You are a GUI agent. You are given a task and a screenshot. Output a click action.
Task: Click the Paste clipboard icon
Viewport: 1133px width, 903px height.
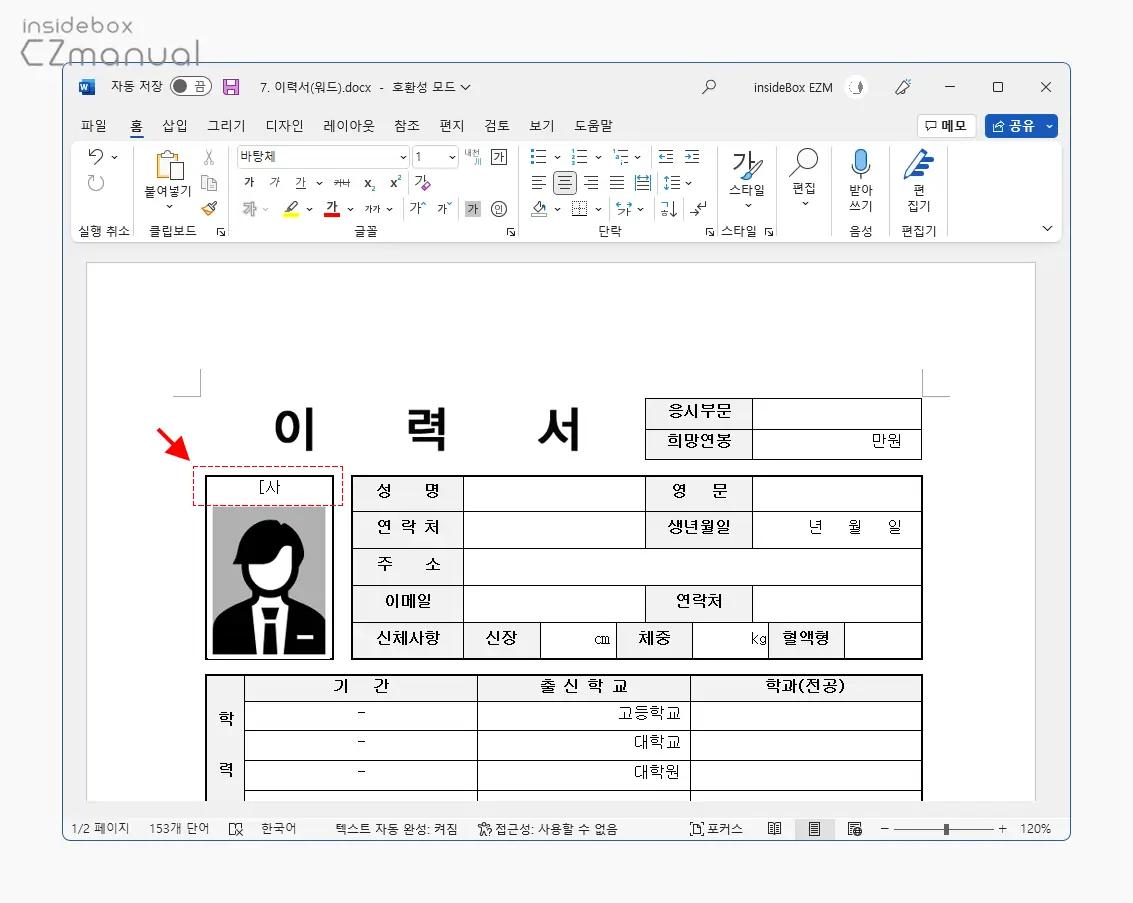point(169,165)
